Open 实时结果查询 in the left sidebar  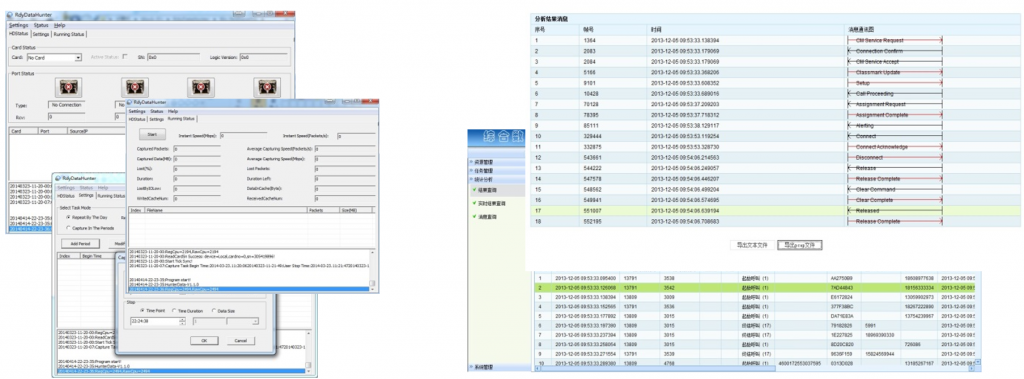pos(492,204)
